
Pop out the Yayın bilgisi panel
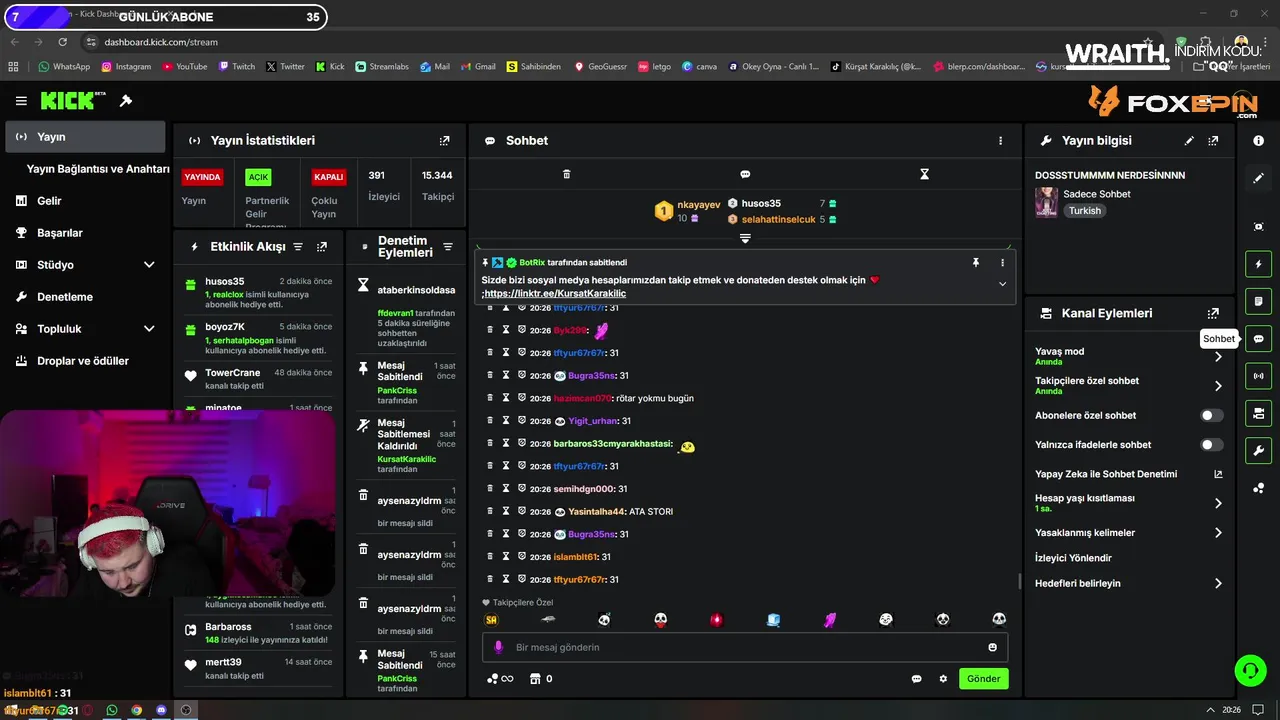(1214, 141)
